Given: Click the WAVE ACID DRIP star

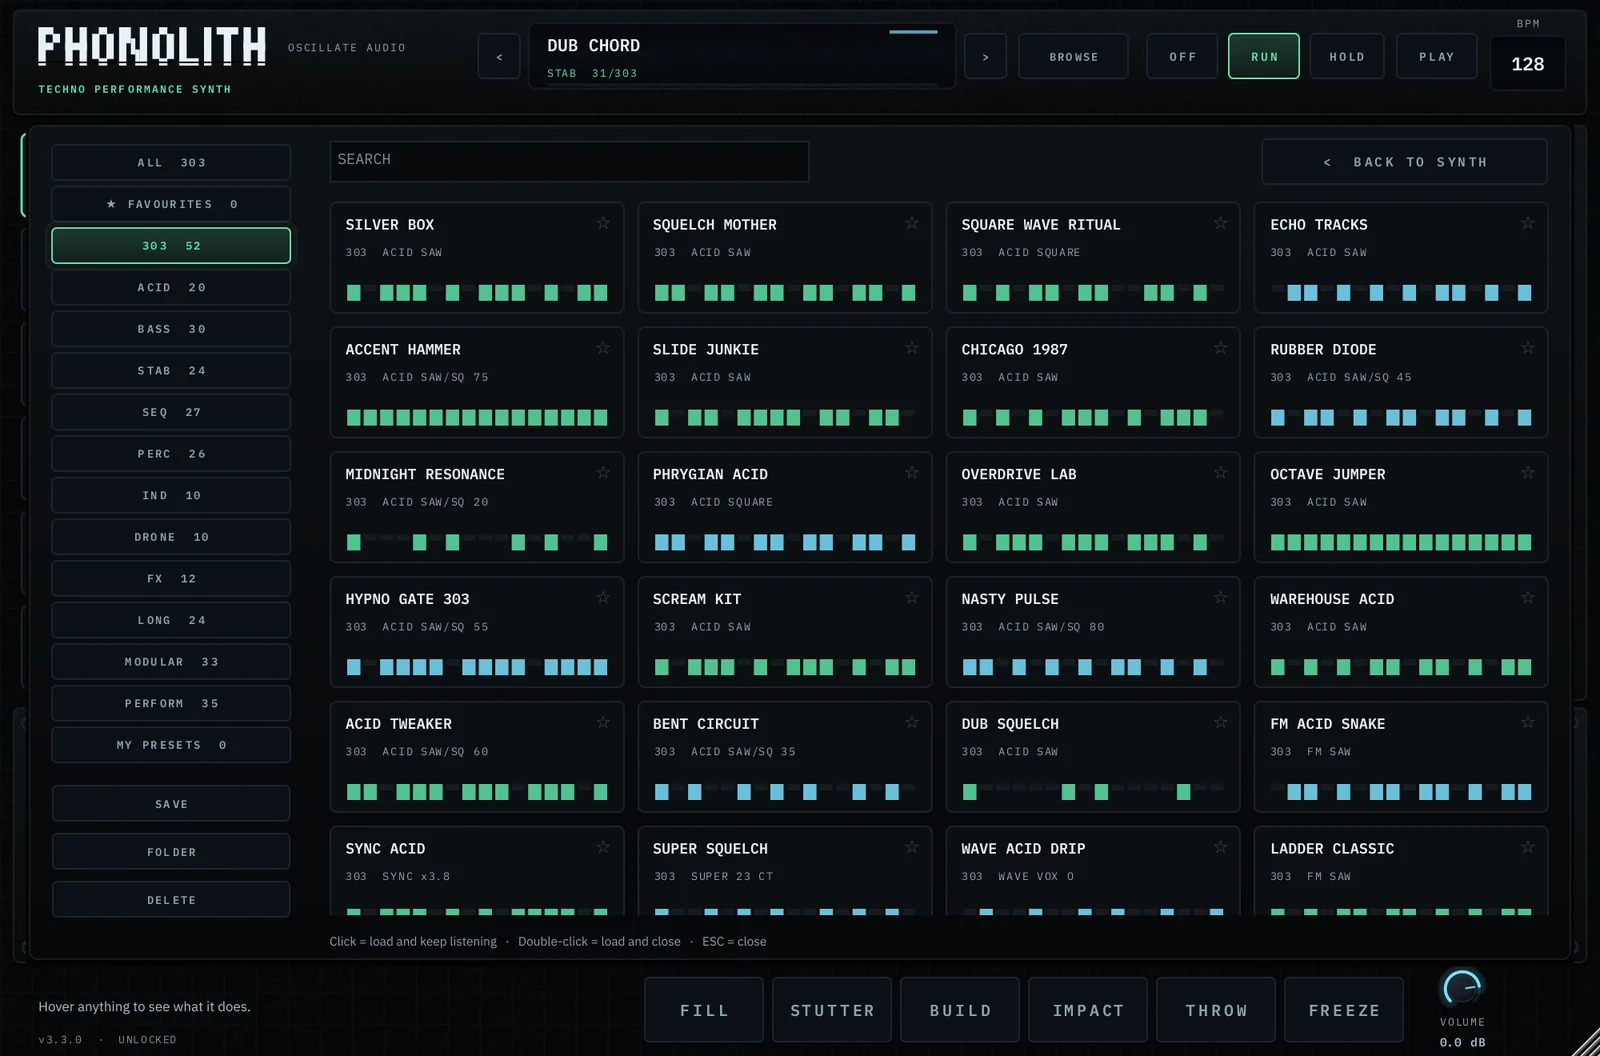Looking at the screenshot, I should (1220, 847).
